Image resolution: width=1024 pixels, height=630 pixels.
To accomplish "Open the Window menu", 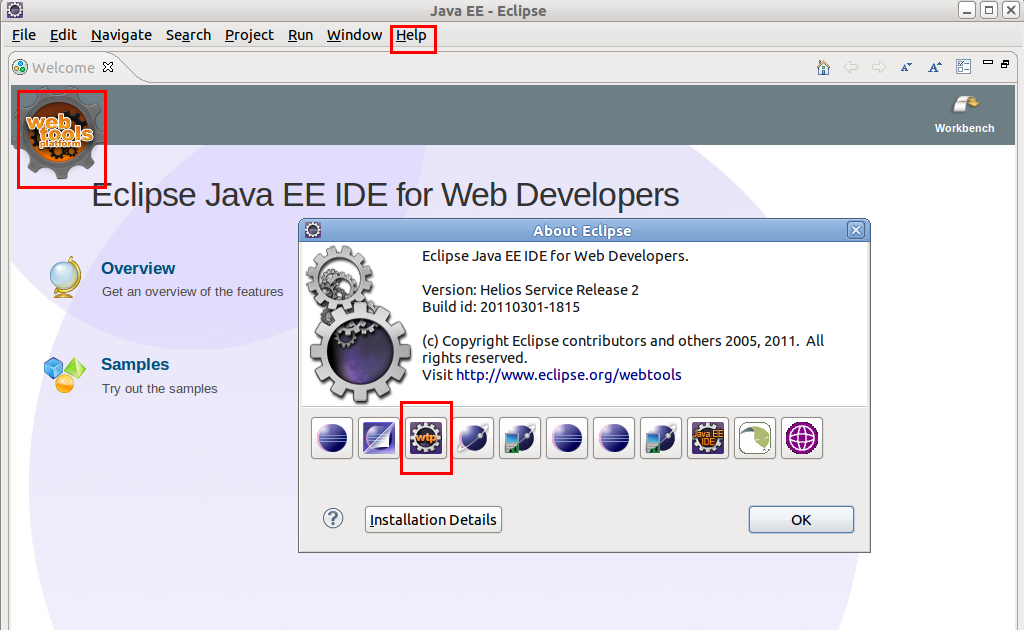I will [354, 35].
